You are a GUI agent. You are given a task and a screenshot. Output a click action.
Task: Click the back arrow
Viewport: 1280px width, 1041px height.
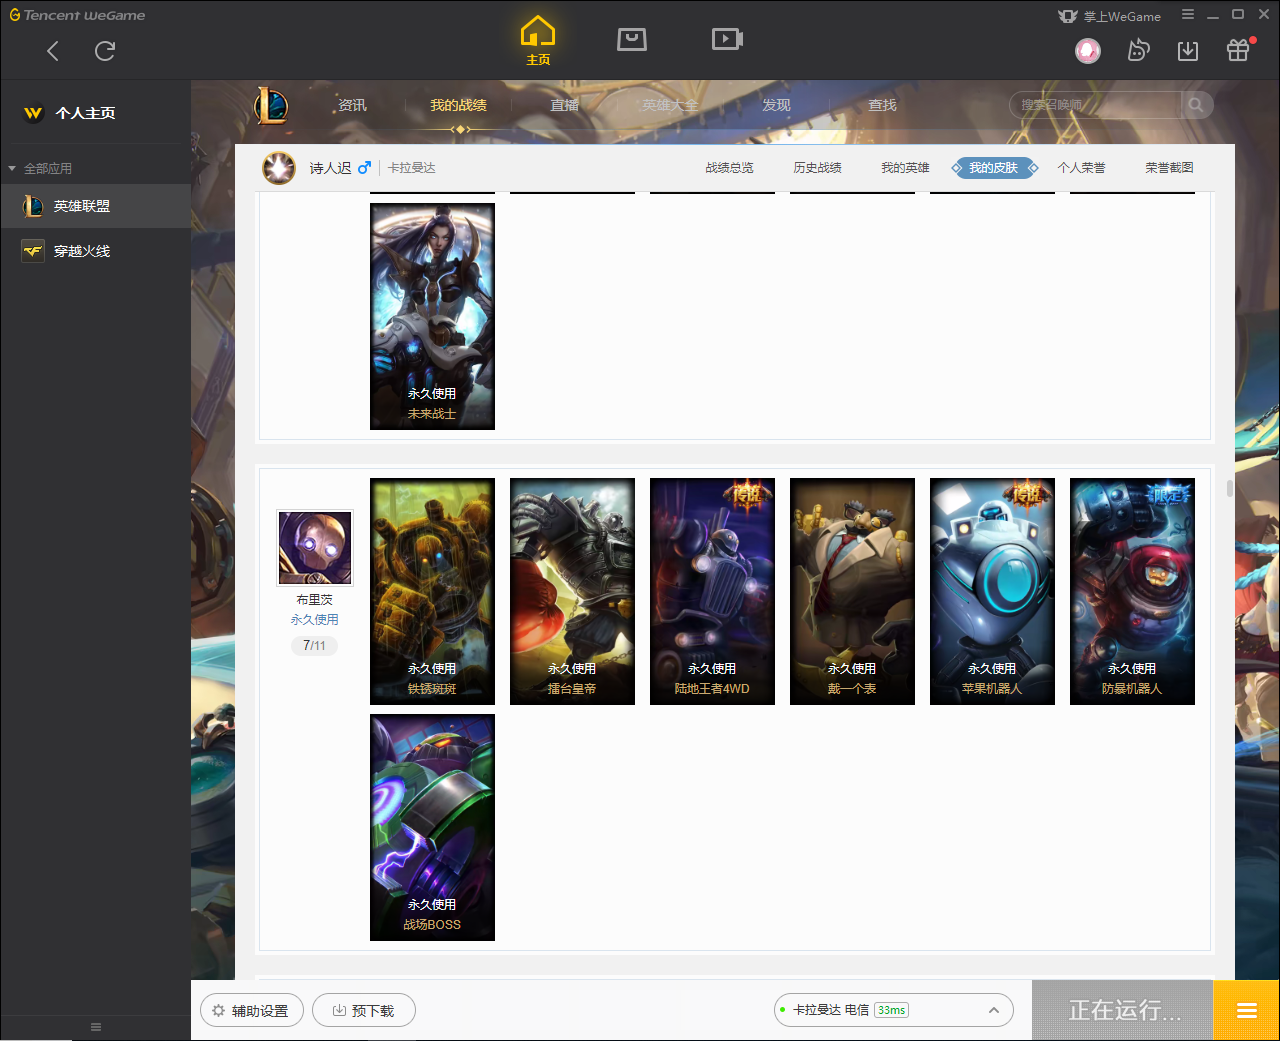tap(53, 51)
